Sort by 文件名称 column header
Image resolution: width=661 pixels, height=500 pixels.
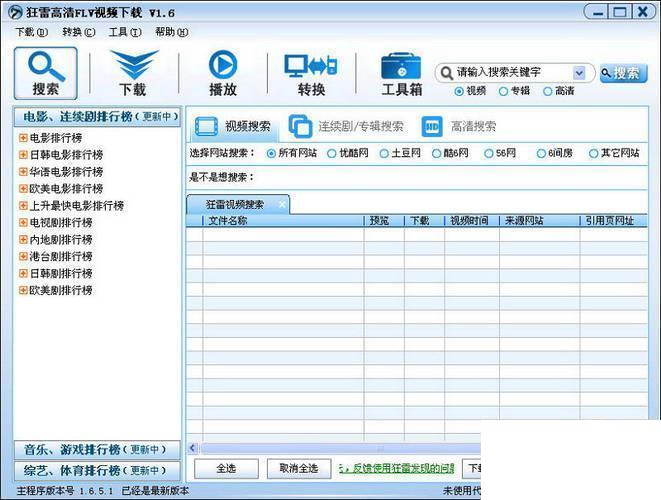pos(283,220)
